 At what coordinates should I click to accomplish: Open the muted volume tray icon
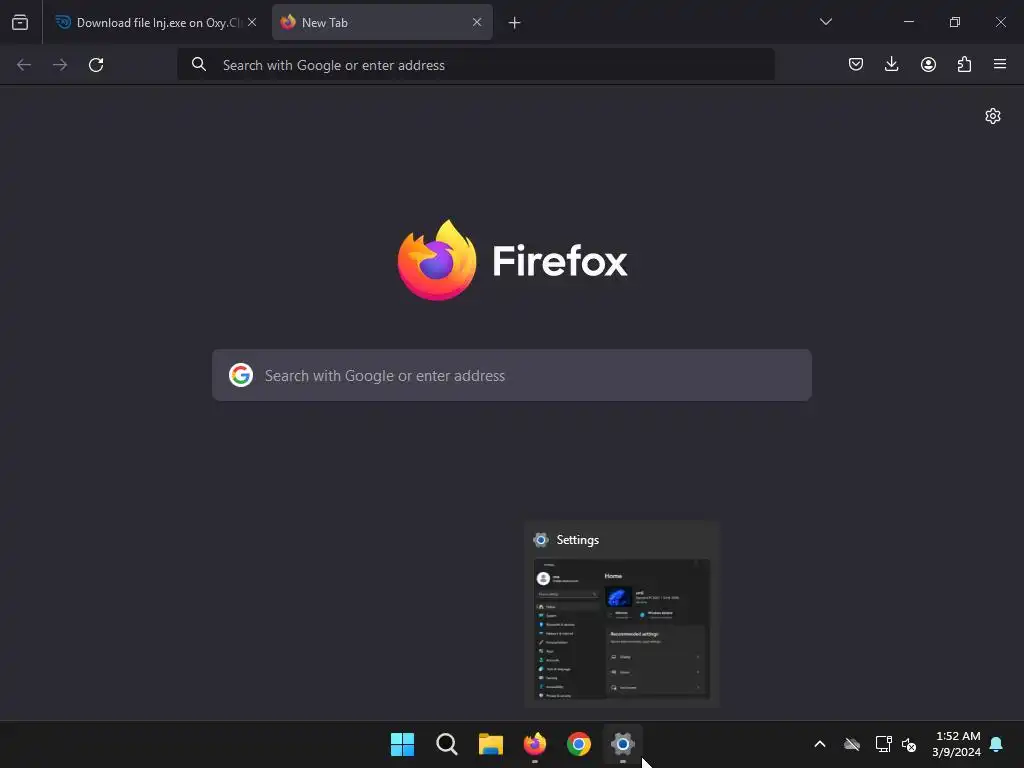pos(909,744)
